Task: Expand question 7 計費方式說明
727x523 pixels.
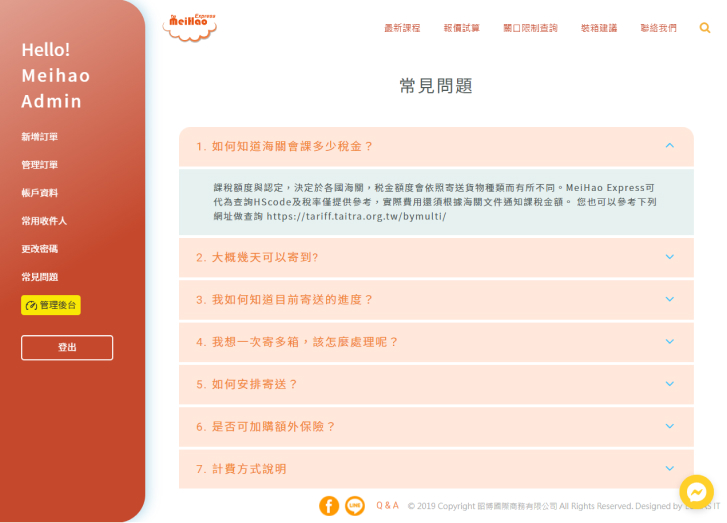Action: [436, 469]
